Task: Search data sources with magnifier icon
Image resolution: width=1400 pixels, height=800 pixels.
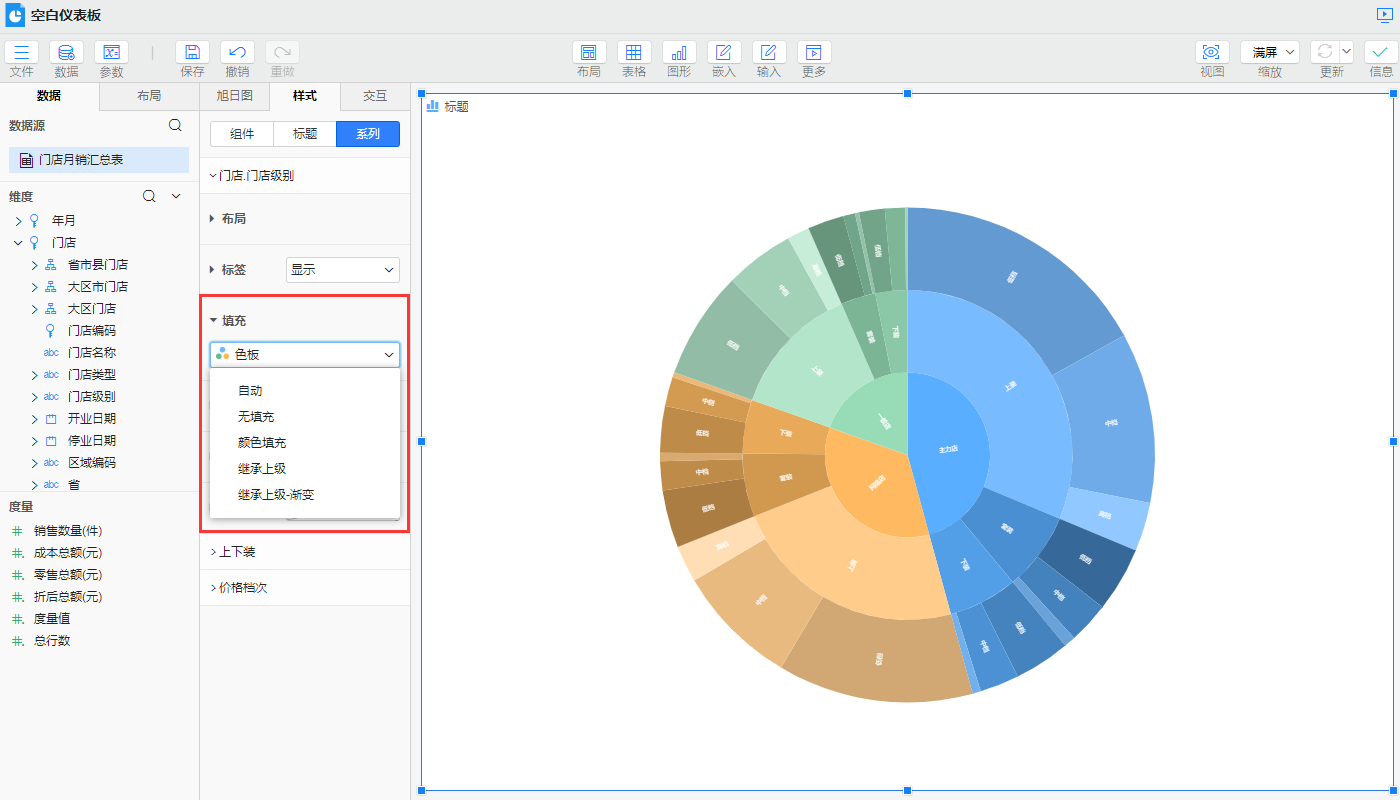Action: coord(175,125)
